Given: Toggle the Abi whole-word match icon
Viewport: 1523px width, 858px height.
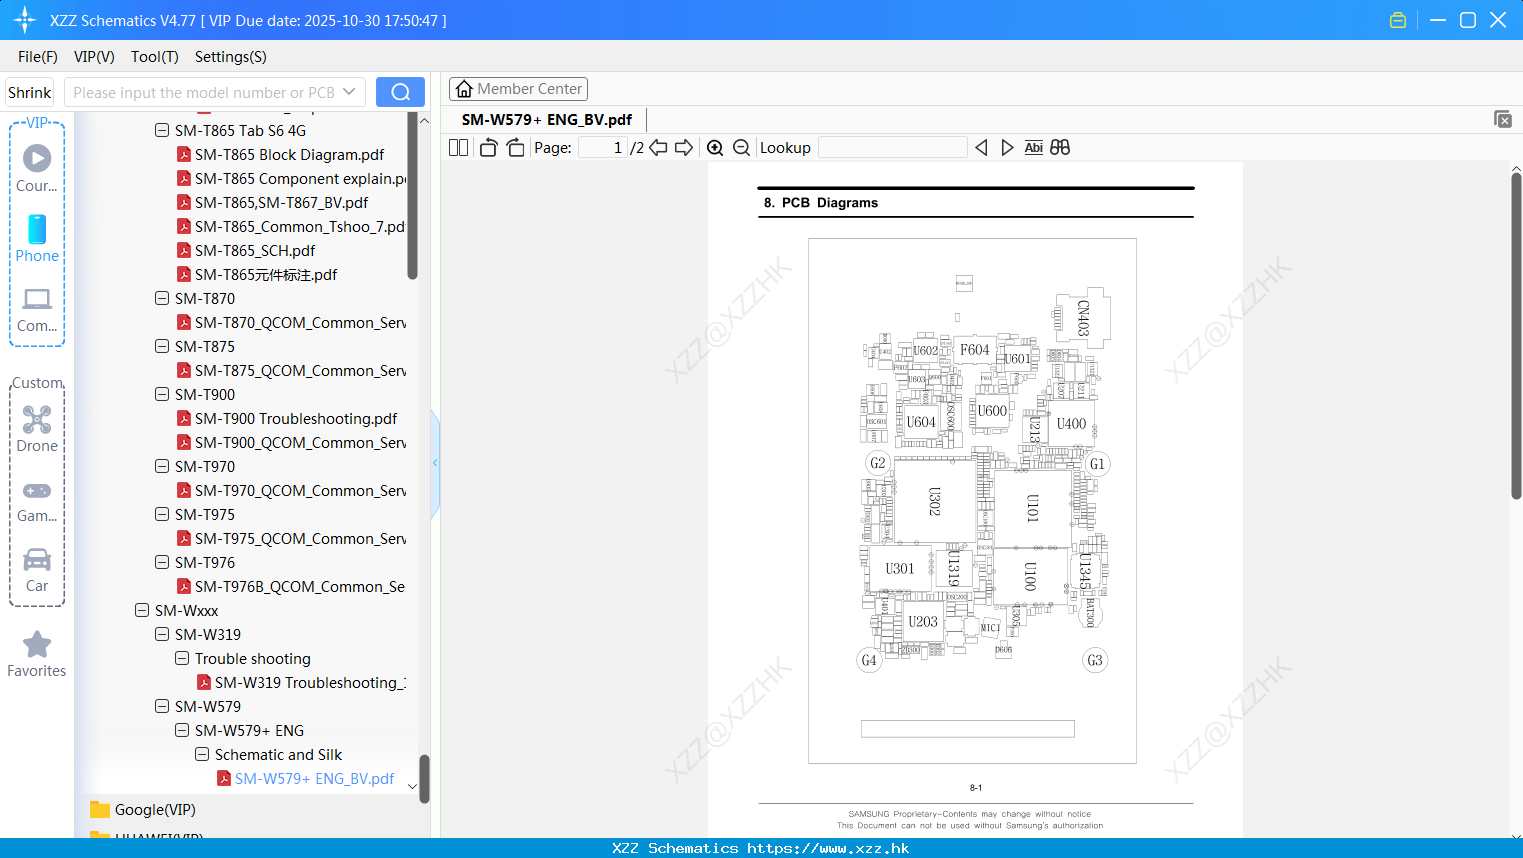Looking at the screenshot, I should pyautogui.click(x=1033, y=147).
